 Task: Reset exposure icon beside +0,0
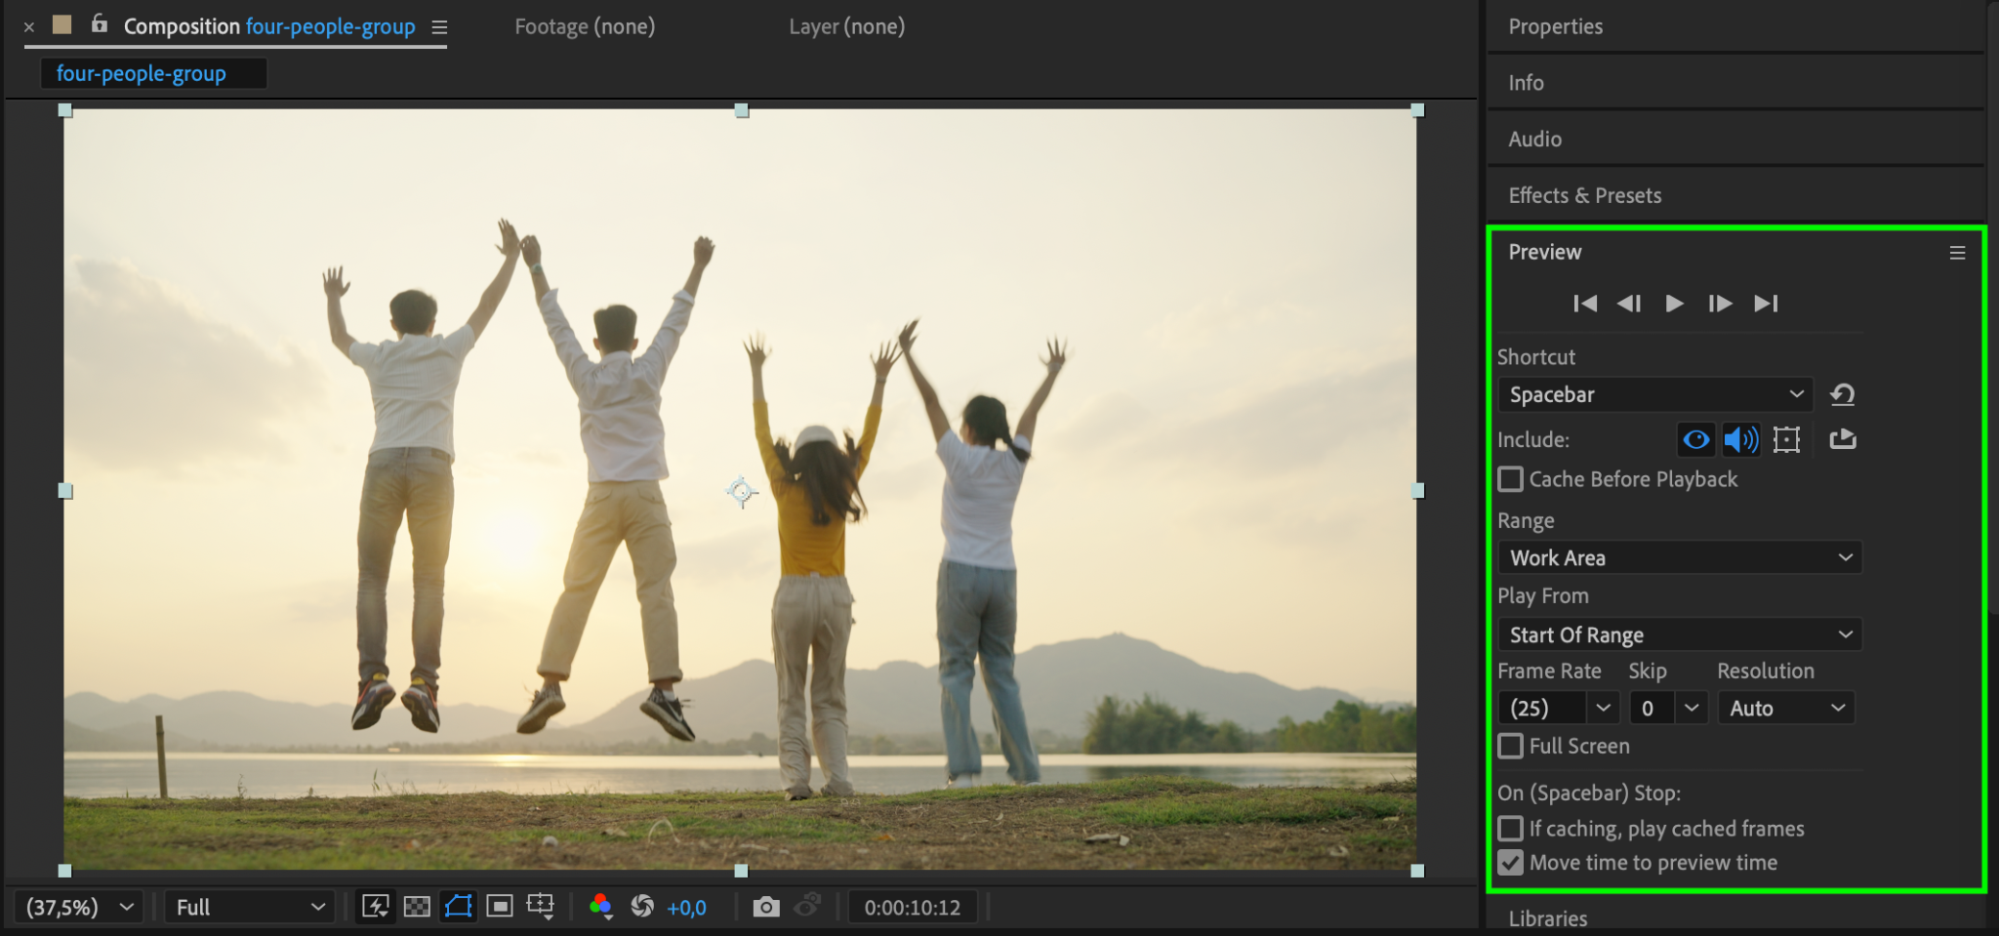pos(642,907)
